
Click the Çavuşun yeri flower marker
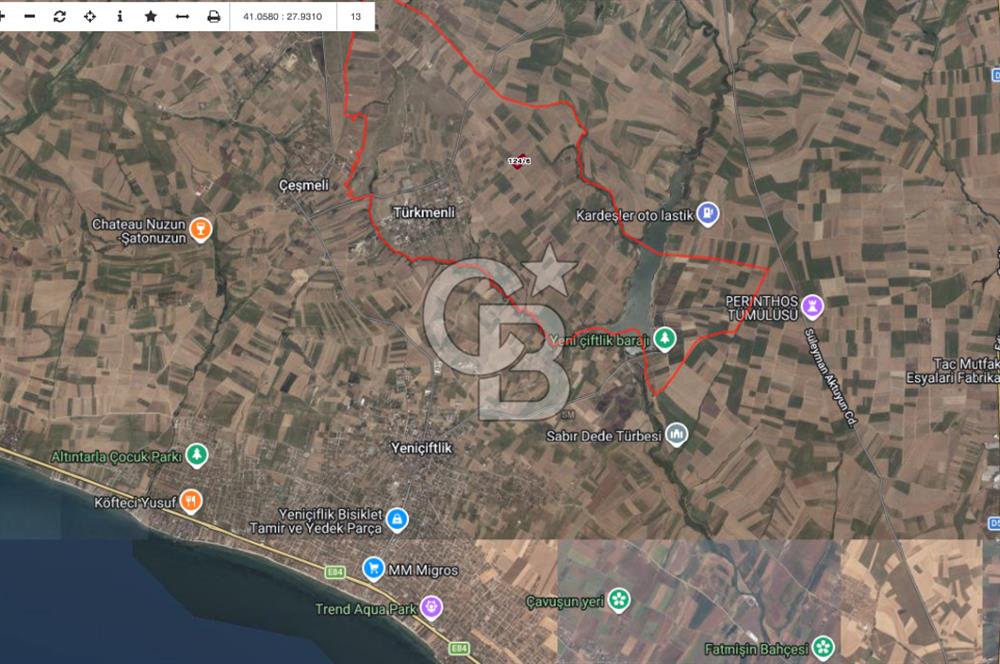(619, 600)
